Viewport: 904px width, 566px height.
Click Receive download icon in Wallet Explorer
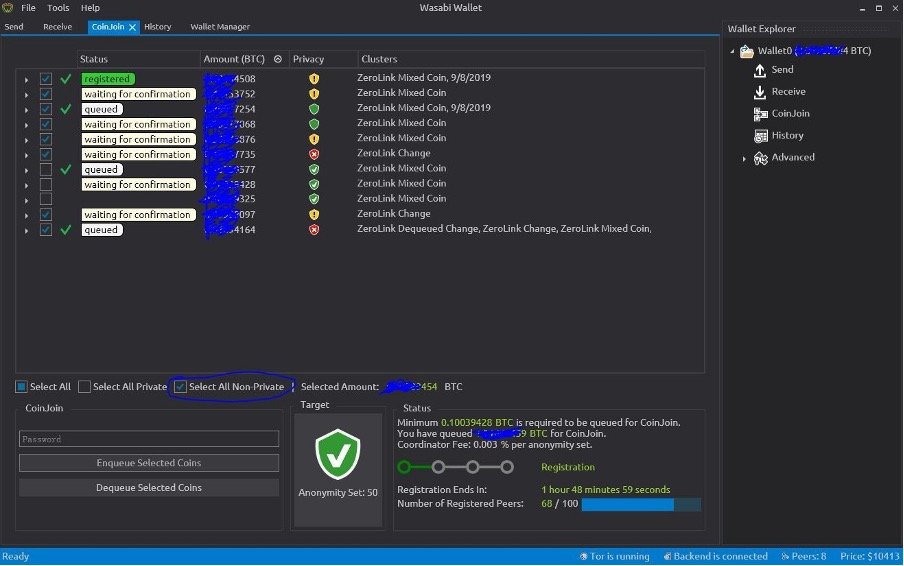(x=760, y=92)
